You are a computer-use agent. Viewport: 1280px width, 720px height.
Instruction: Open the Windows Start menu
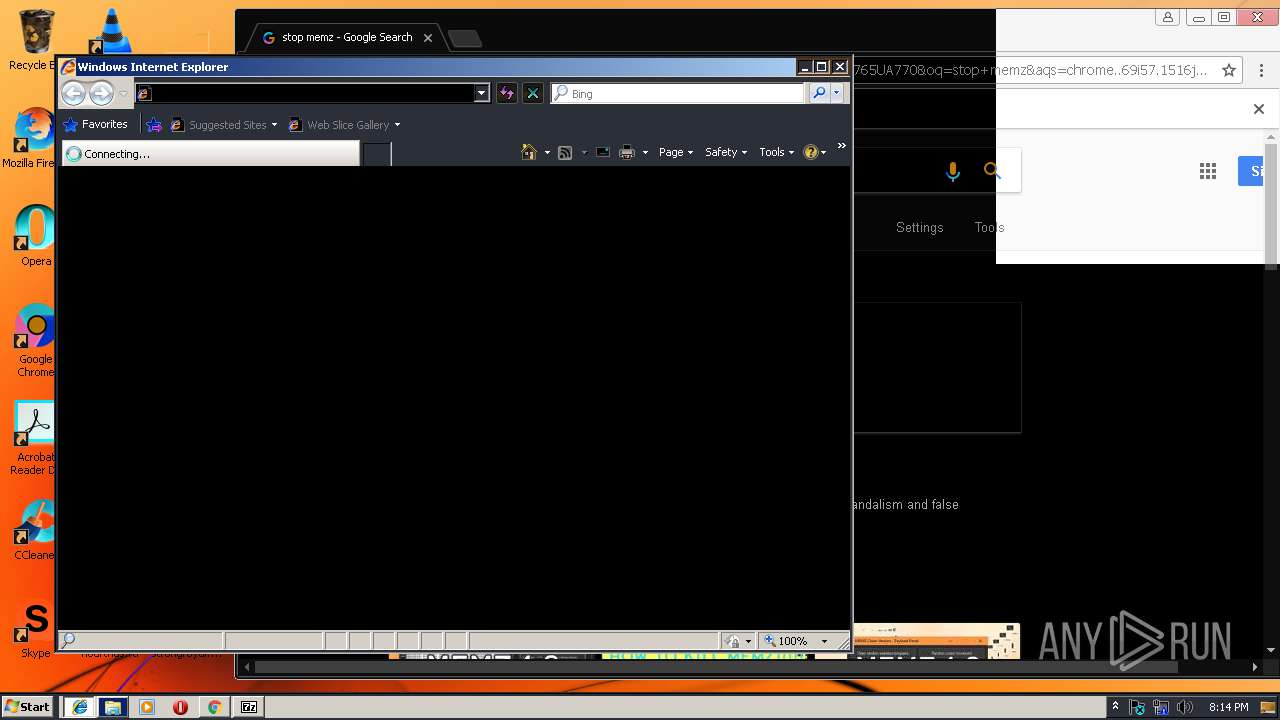pos(27,706)
